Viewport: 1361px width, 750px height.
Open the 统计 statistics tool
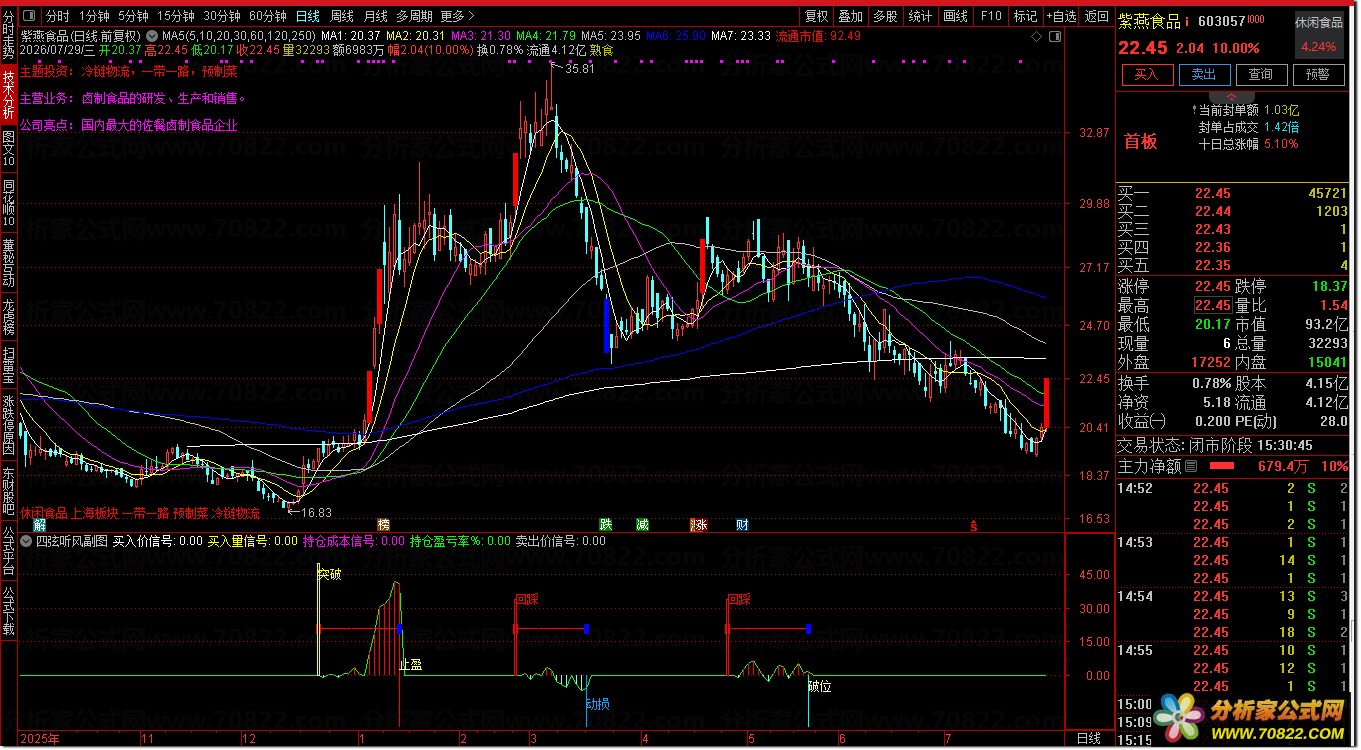click(920, 16)
